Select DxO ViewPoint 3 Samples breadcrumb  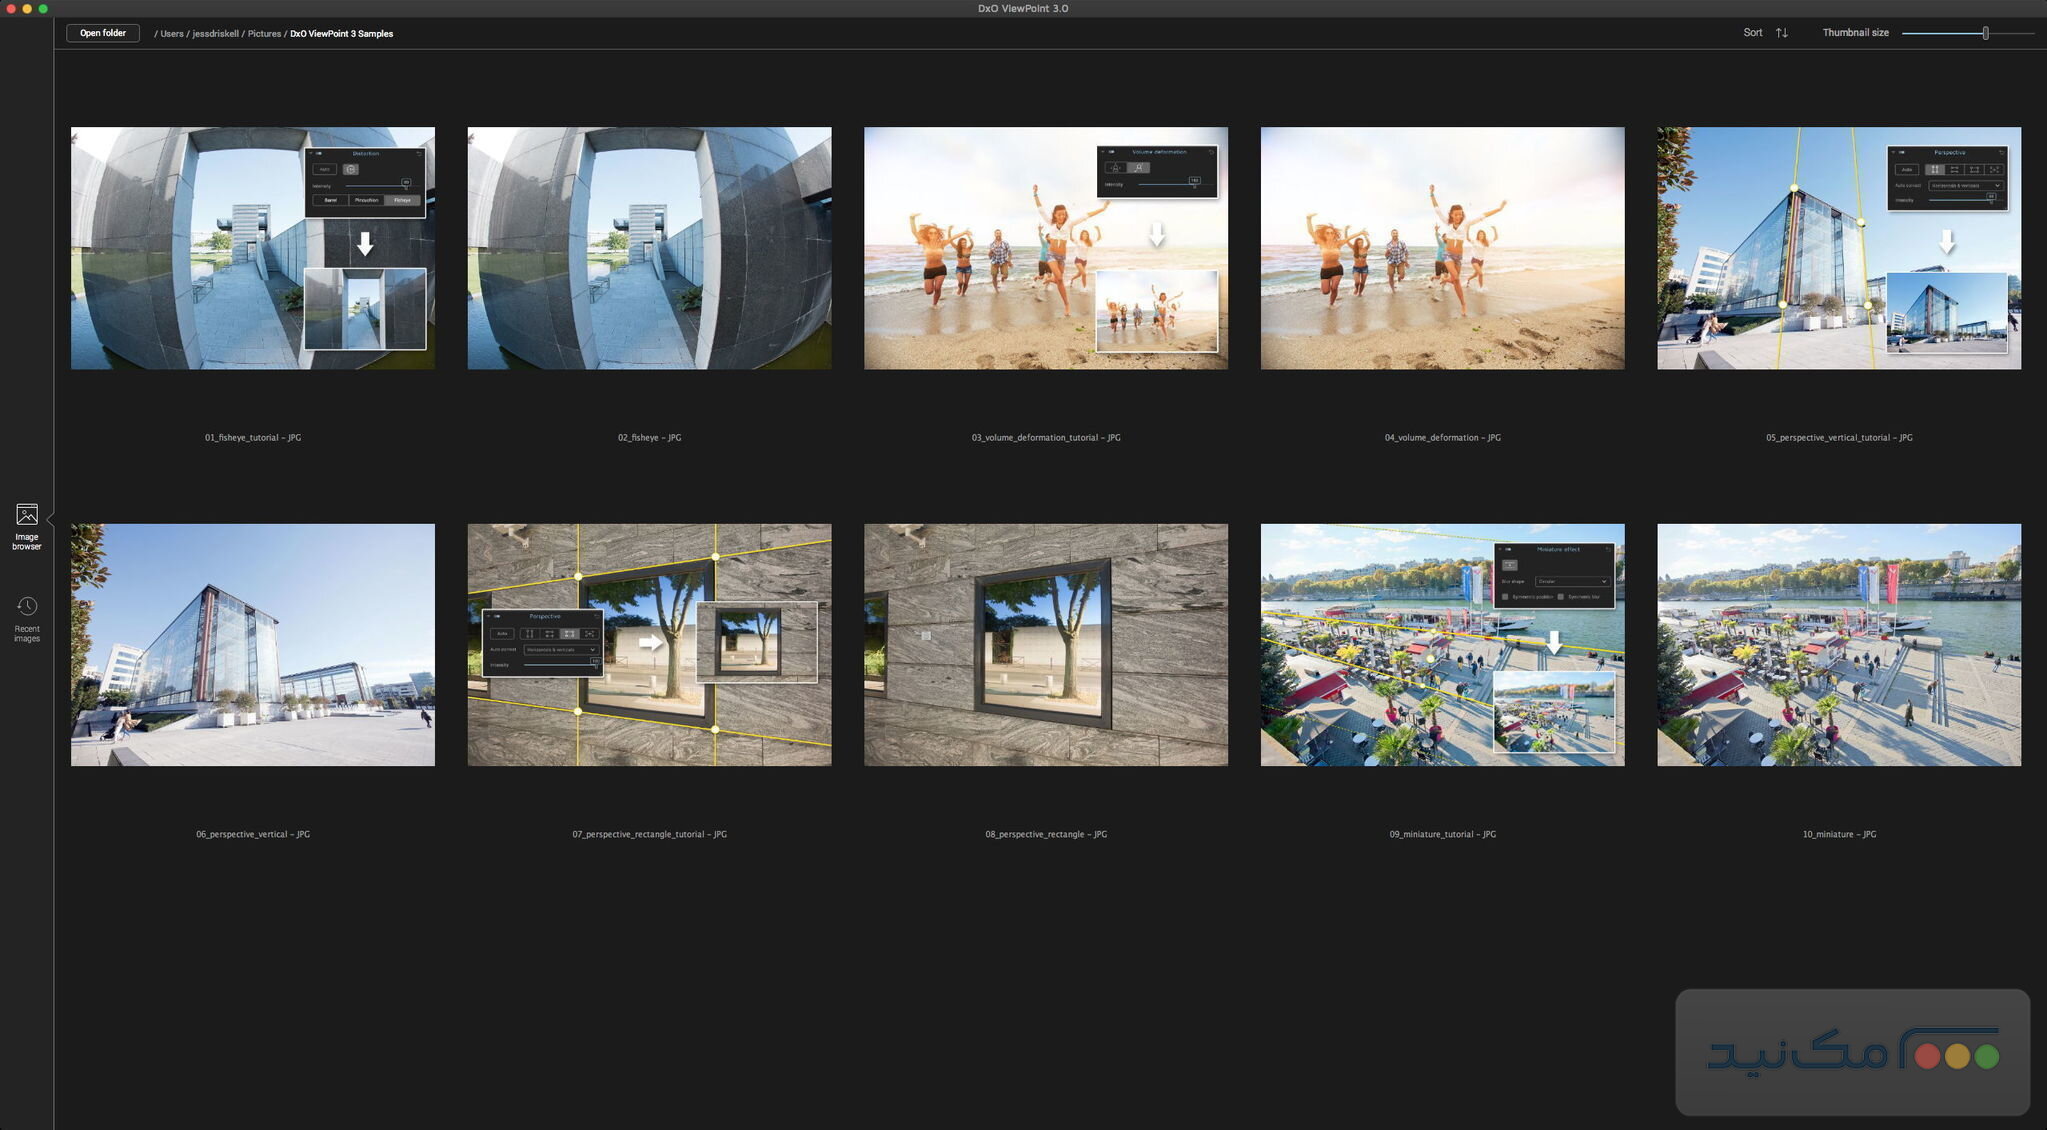341,34
